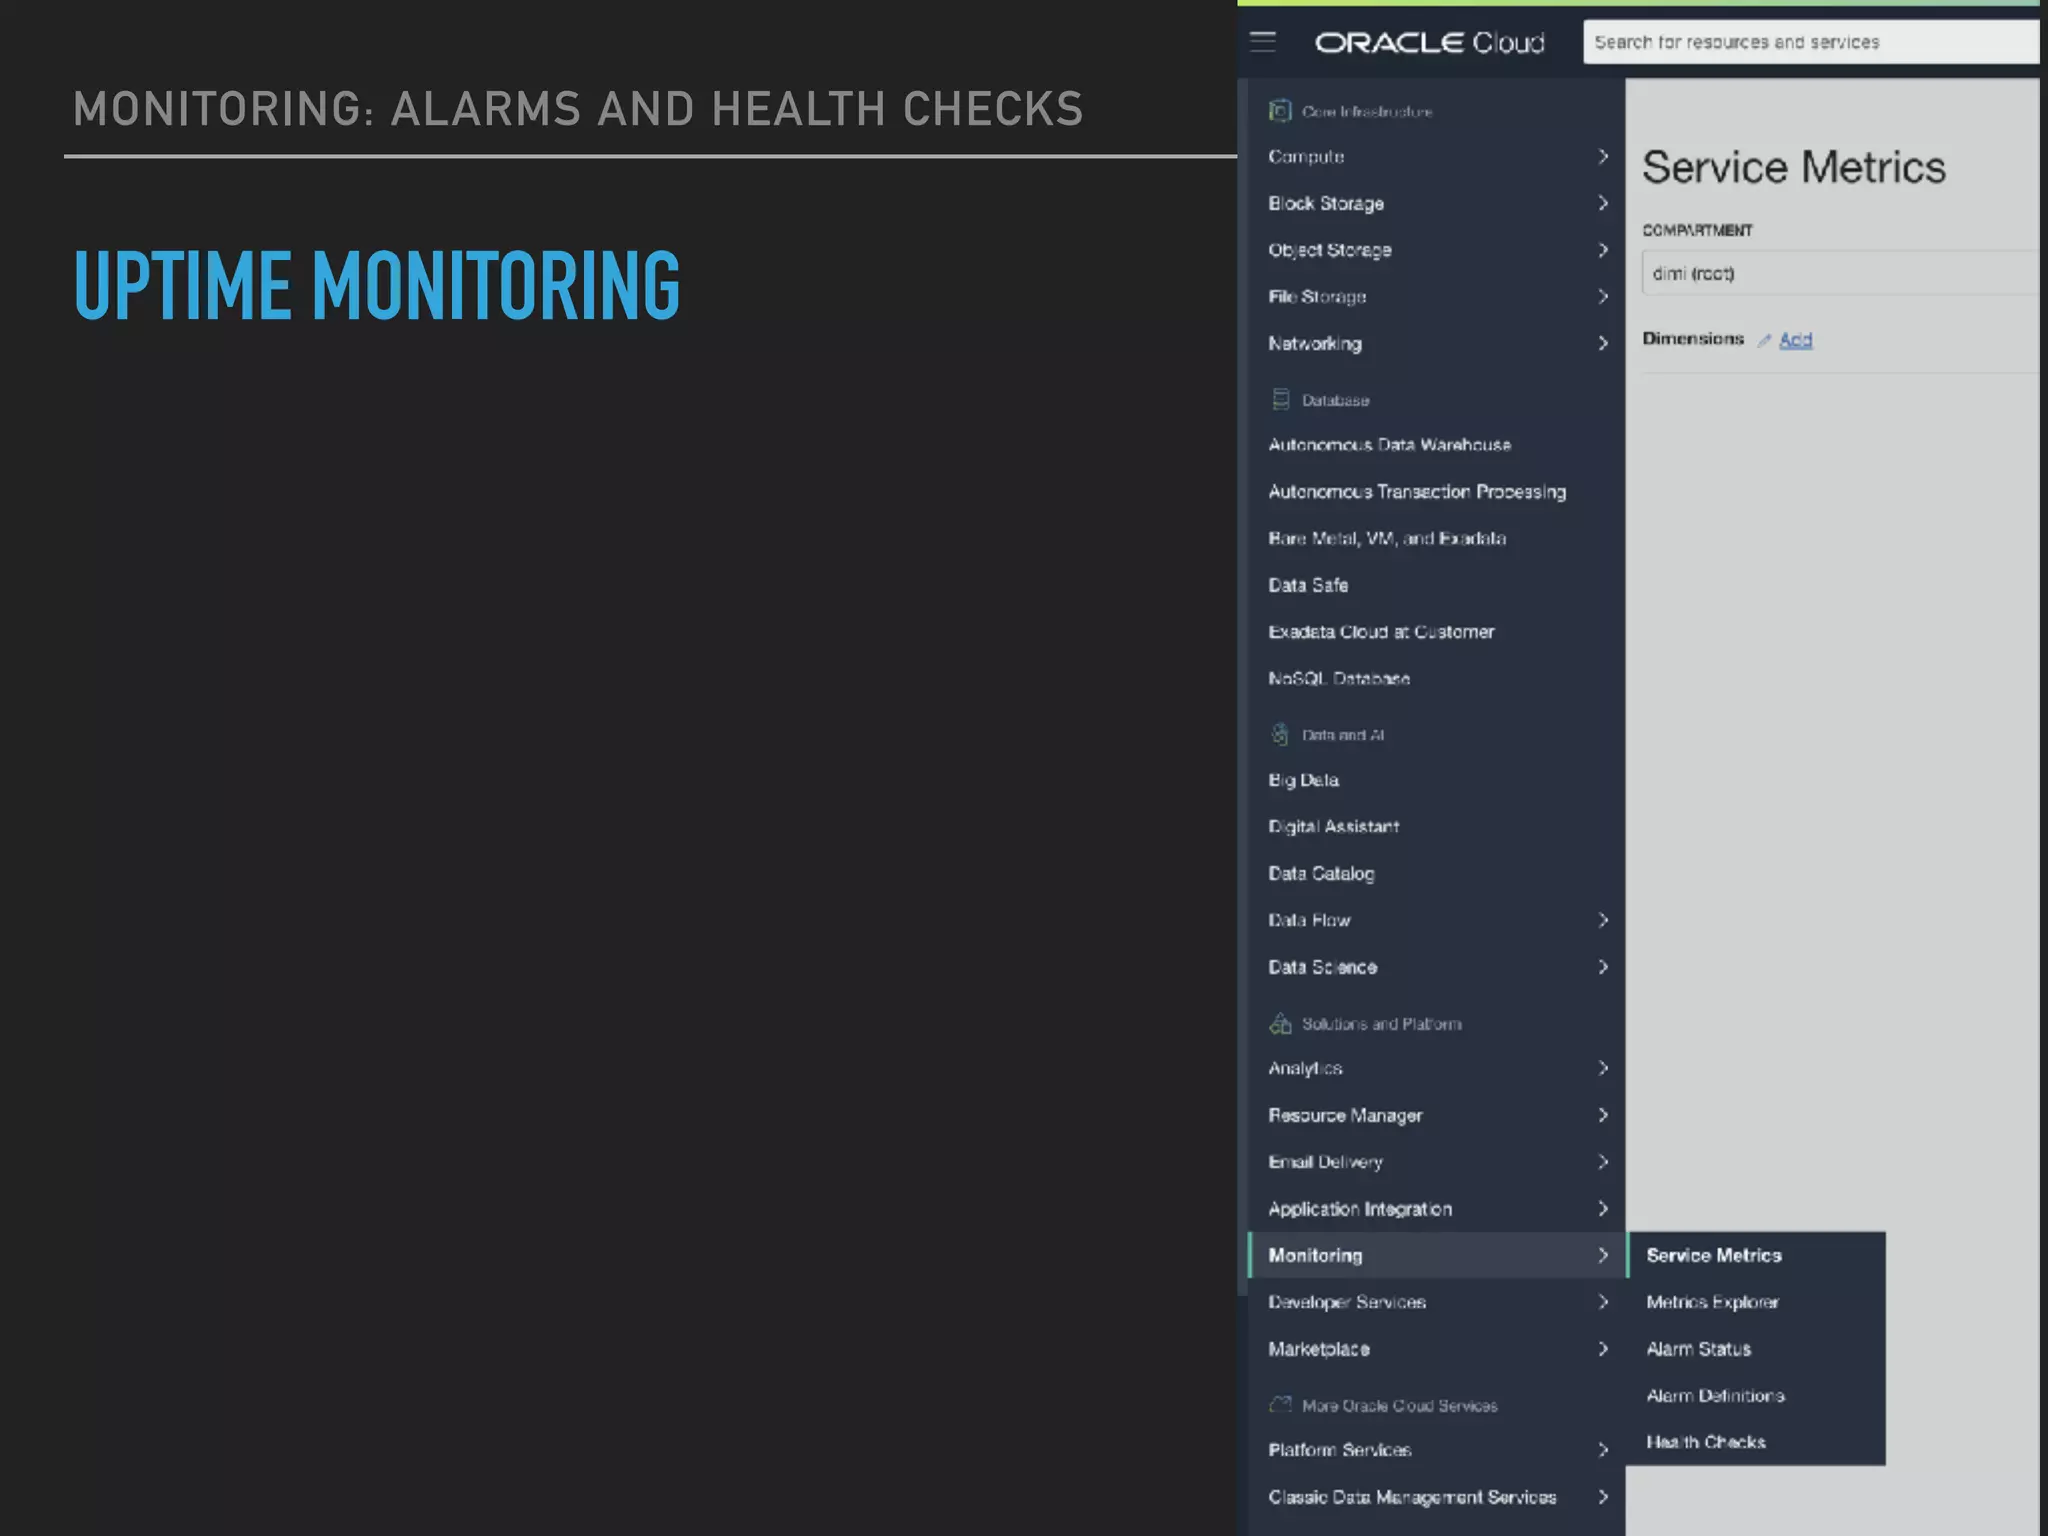Open the Compartment selector showing dimi (root)
Screen dimensions: 2048x1536
coord(1840,273)
